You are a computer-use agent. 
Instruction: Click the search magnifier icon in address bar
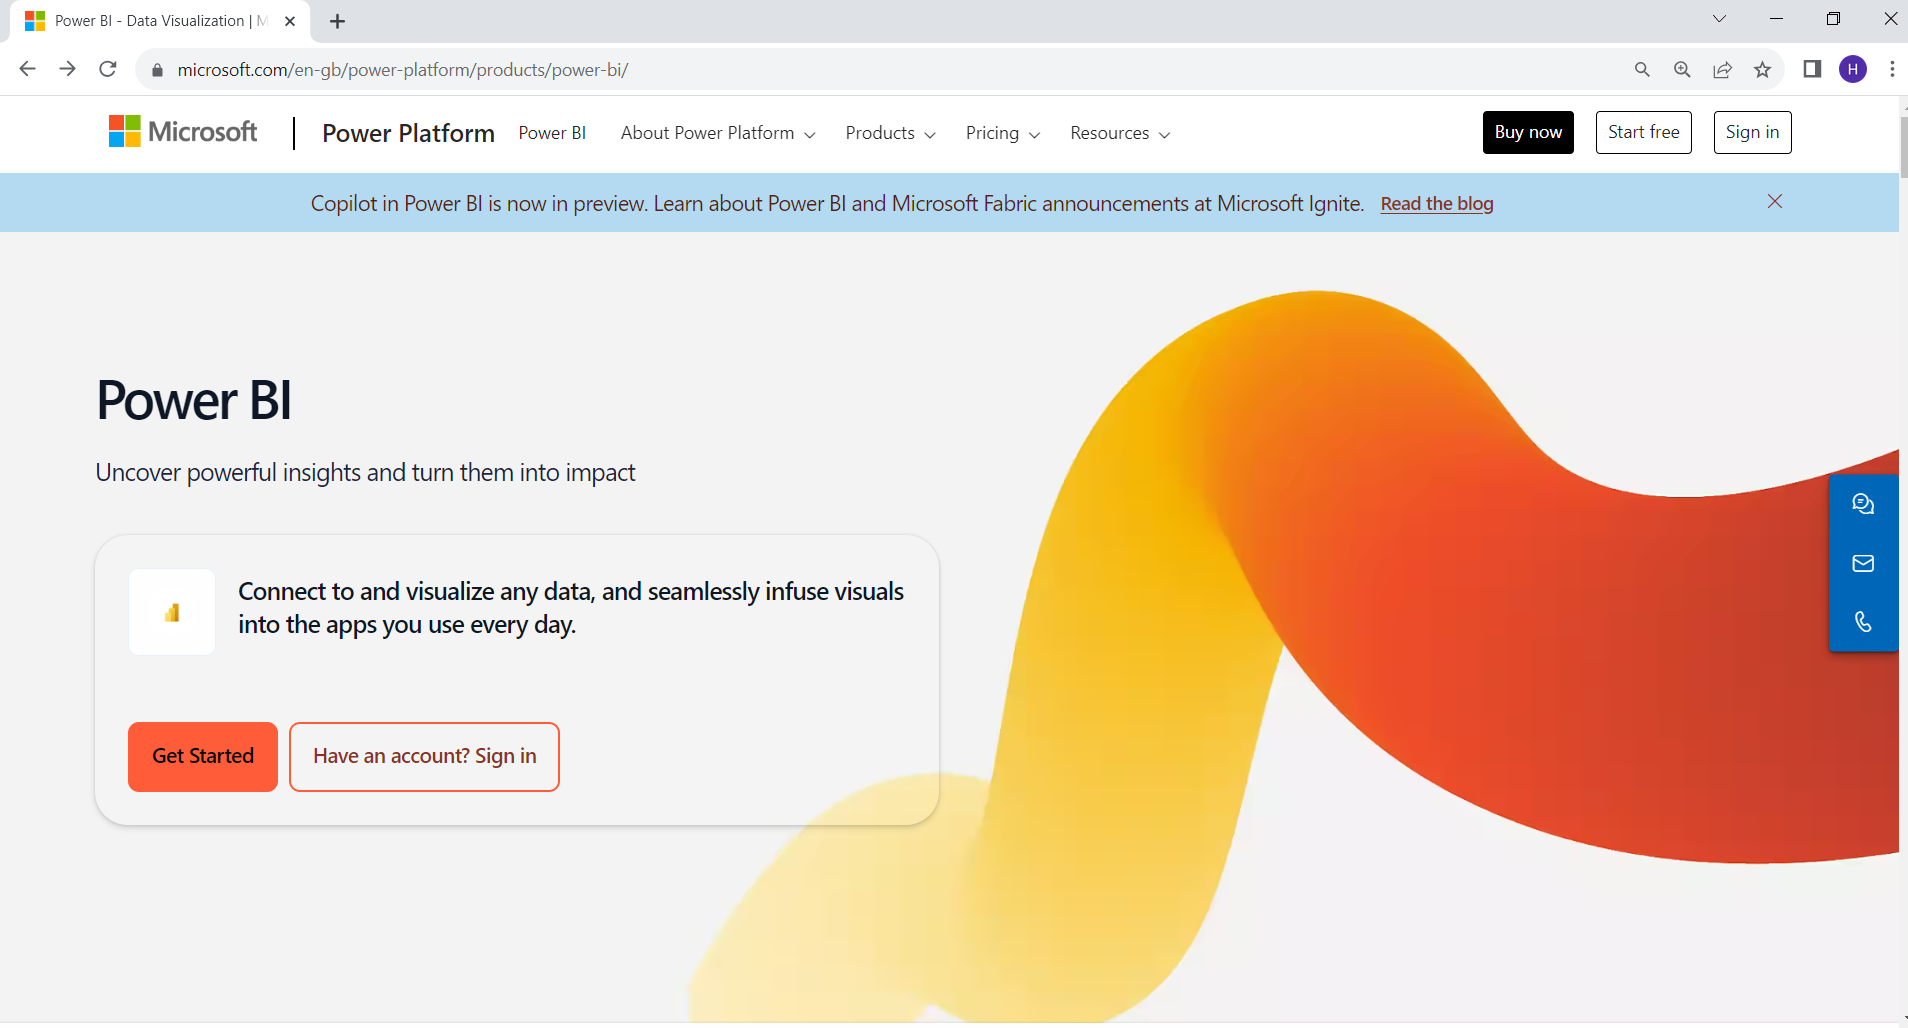[x=1642, y=69]
